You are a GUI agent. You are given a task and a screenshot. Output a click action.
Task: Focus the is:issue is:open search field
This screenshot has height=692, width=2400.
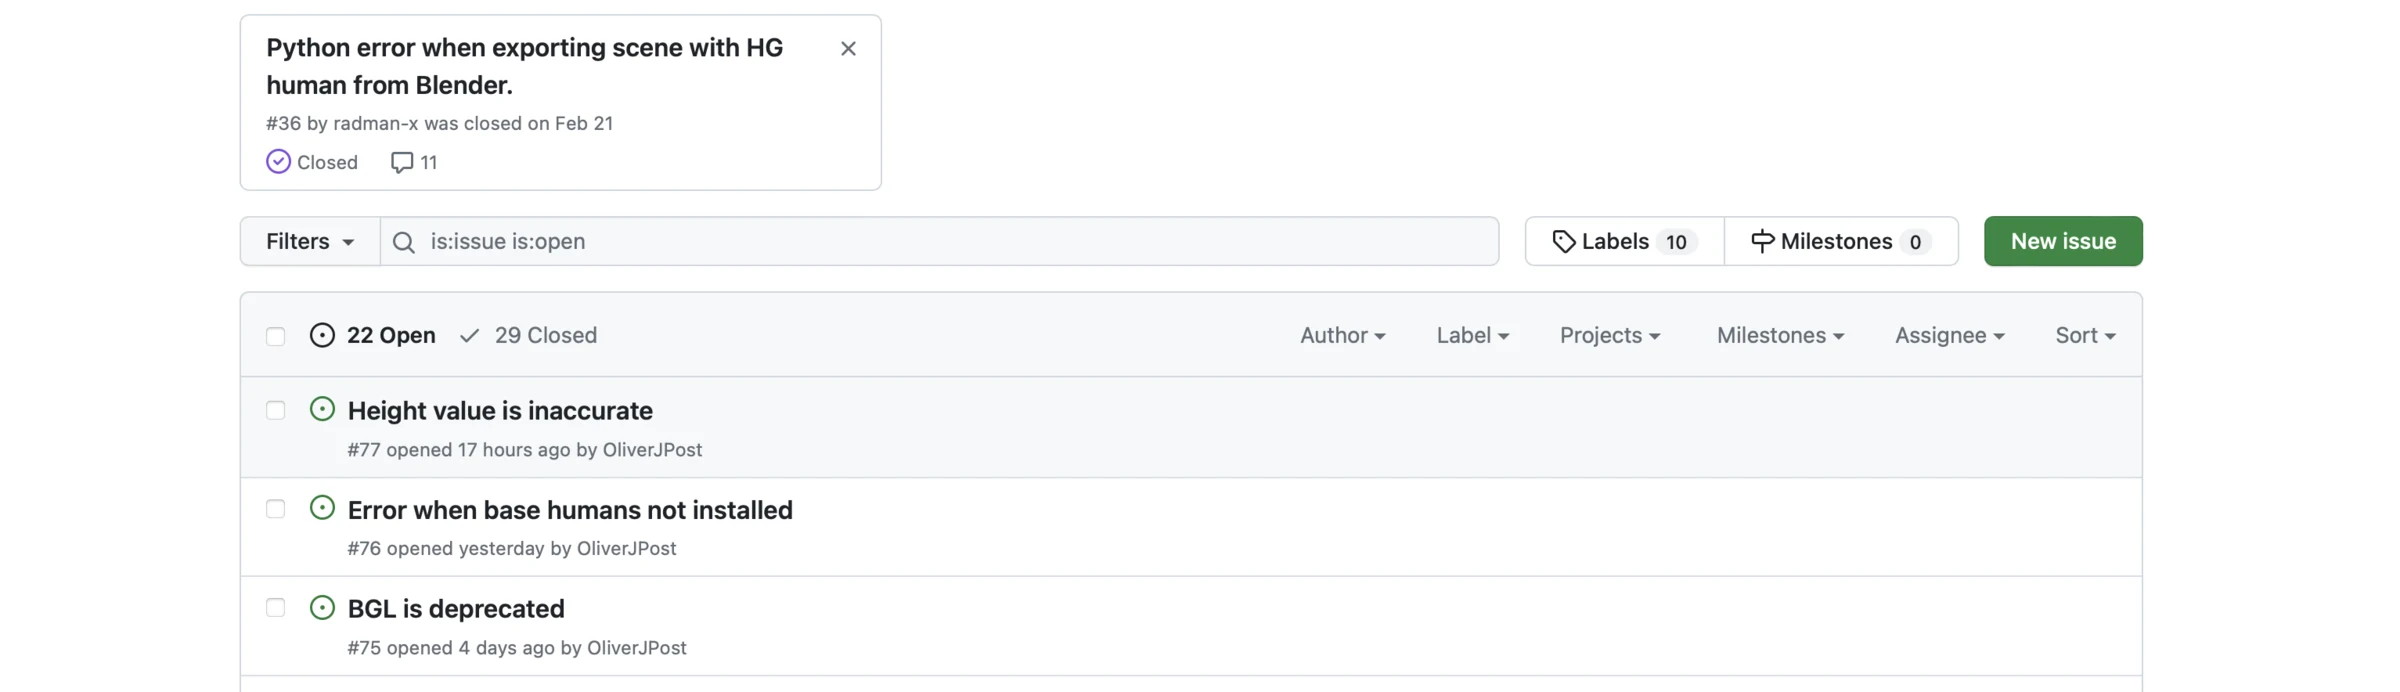click(x=939, y=241)
